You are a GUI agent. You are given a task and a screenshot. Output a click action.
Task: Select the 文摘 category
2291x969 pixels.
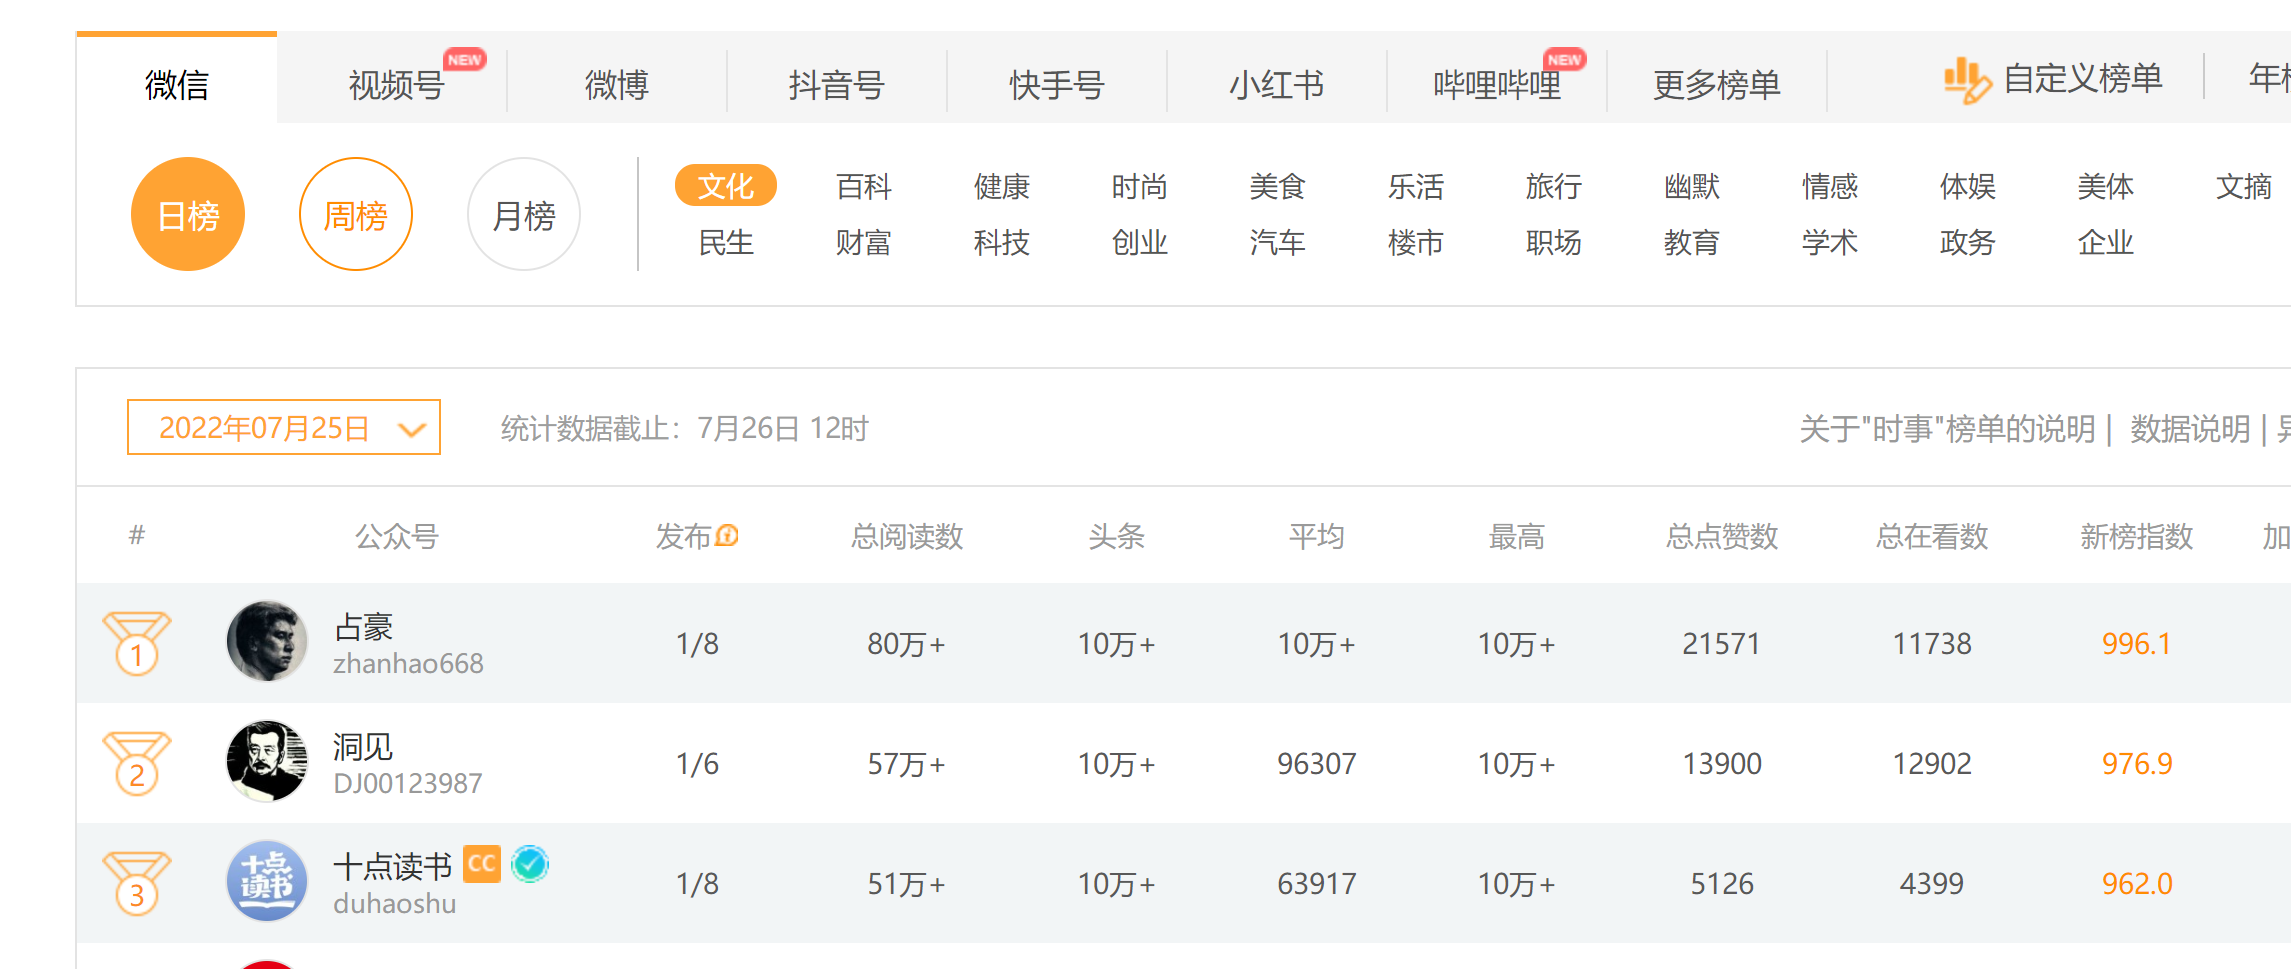tap(2244, 186)
